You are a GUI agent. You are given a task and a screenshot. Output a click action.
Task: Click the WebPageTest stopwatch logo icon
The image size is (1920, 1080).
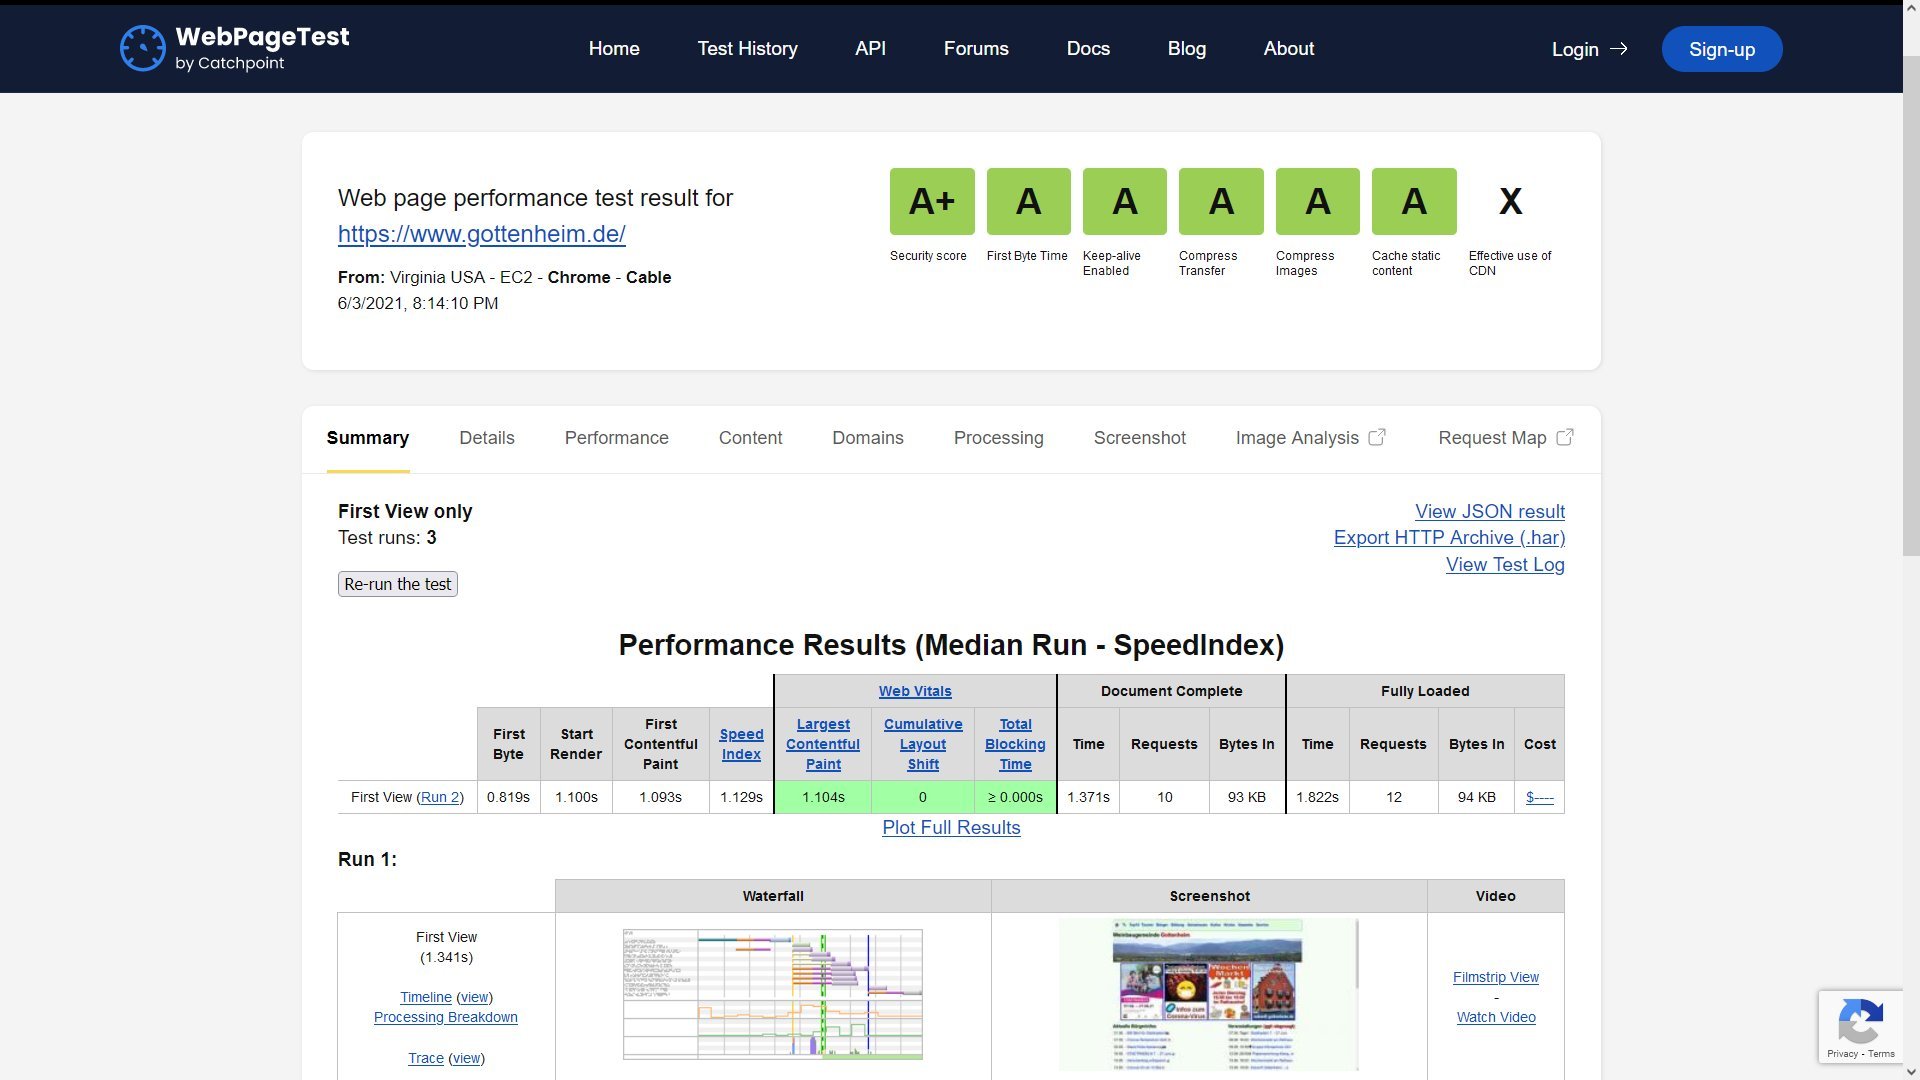point(142,48)
